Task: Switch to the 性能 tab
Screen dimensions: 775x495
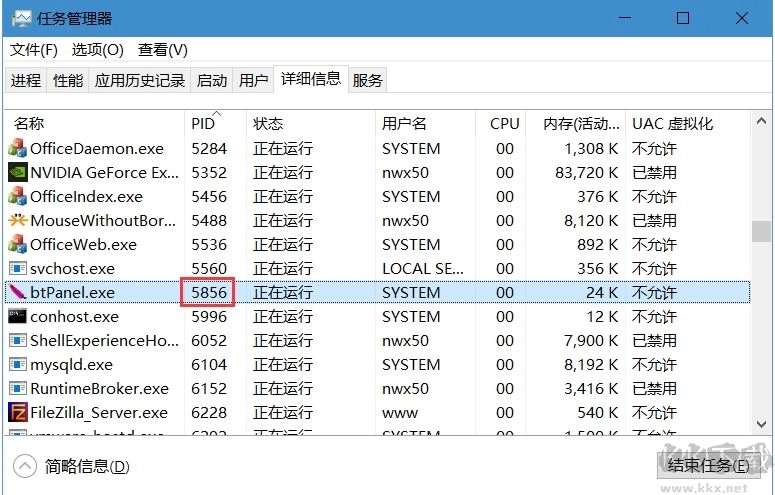Action: tap(68, 81)
